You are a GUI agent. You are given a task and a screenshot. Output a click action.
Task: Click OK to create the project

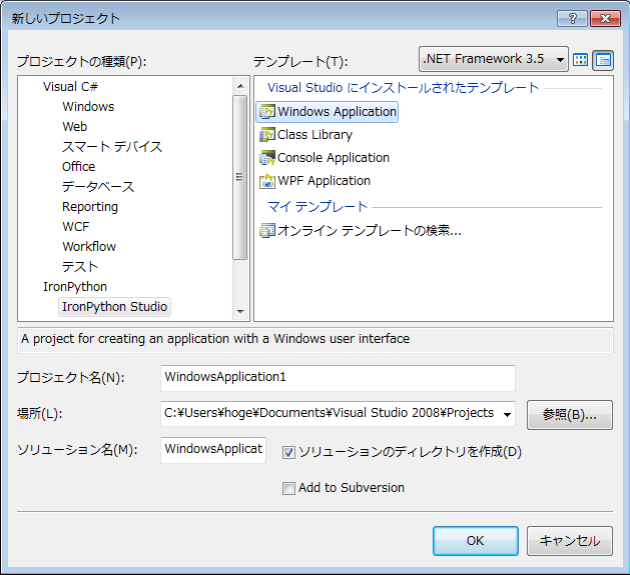pyautogui.click(x=475, y=541)
